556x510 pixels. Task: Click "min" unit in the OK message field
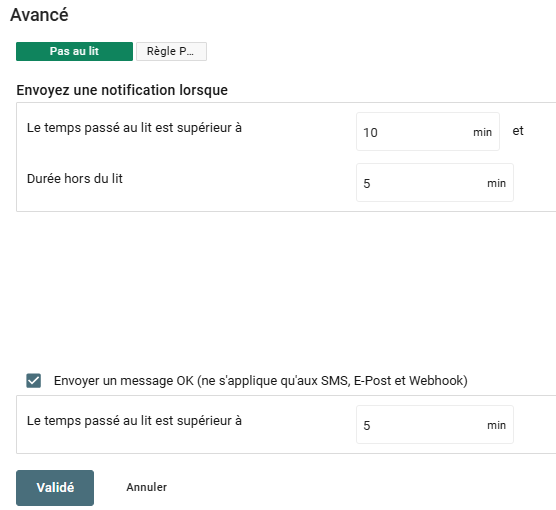496,425
